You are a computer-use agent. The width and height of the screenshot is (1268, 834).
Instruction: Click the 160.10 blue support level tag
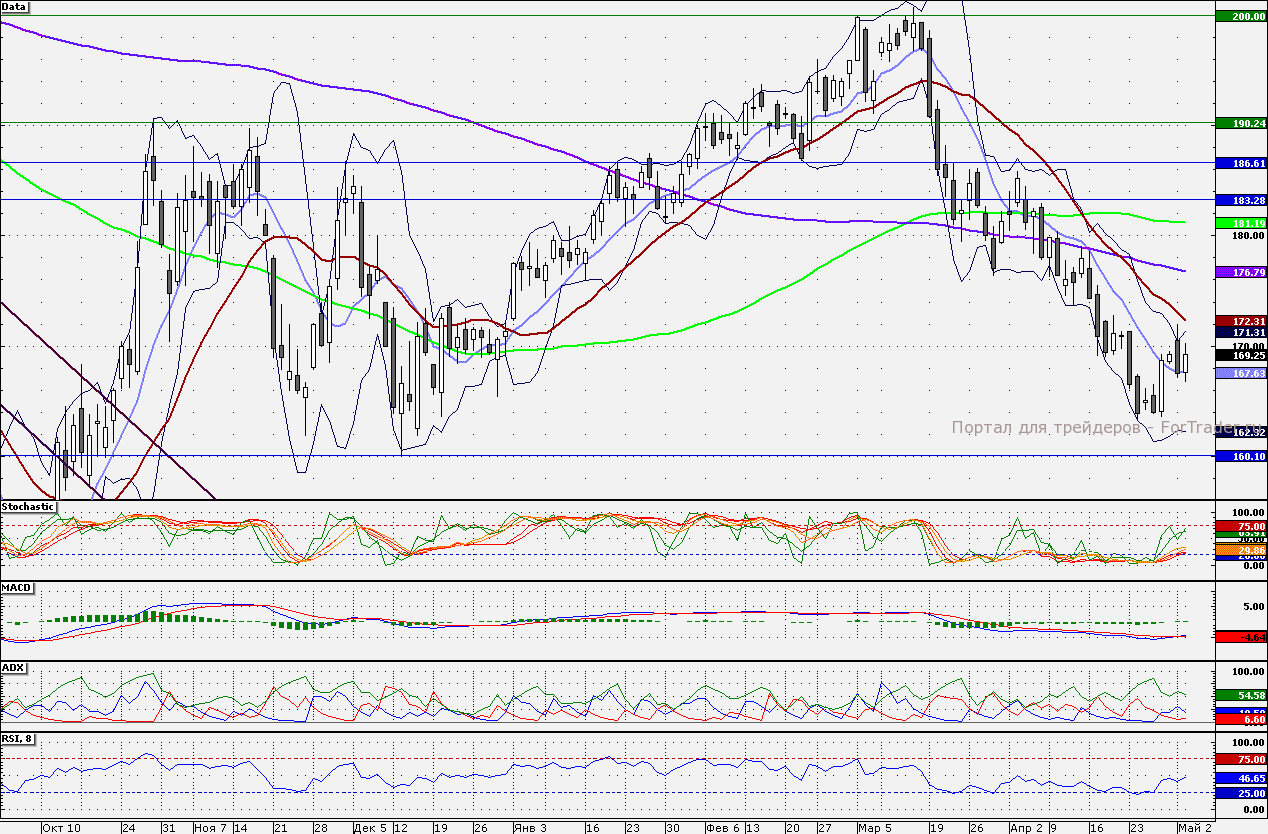(x=1240, y=456)
